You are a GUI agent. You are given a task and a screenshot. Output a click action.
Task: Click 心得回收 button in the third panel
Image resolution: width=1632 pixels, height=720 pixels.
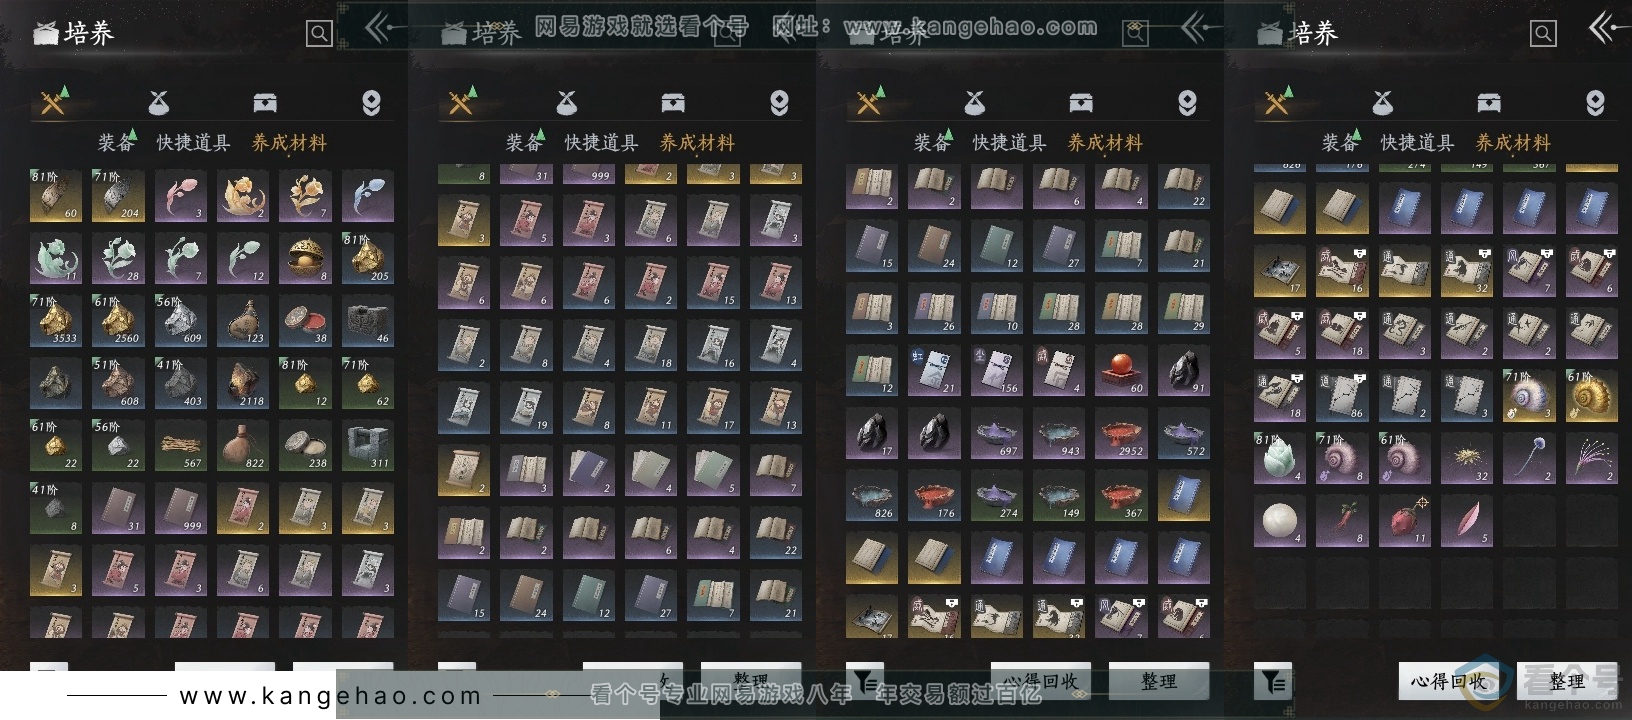click(1040, 682)
